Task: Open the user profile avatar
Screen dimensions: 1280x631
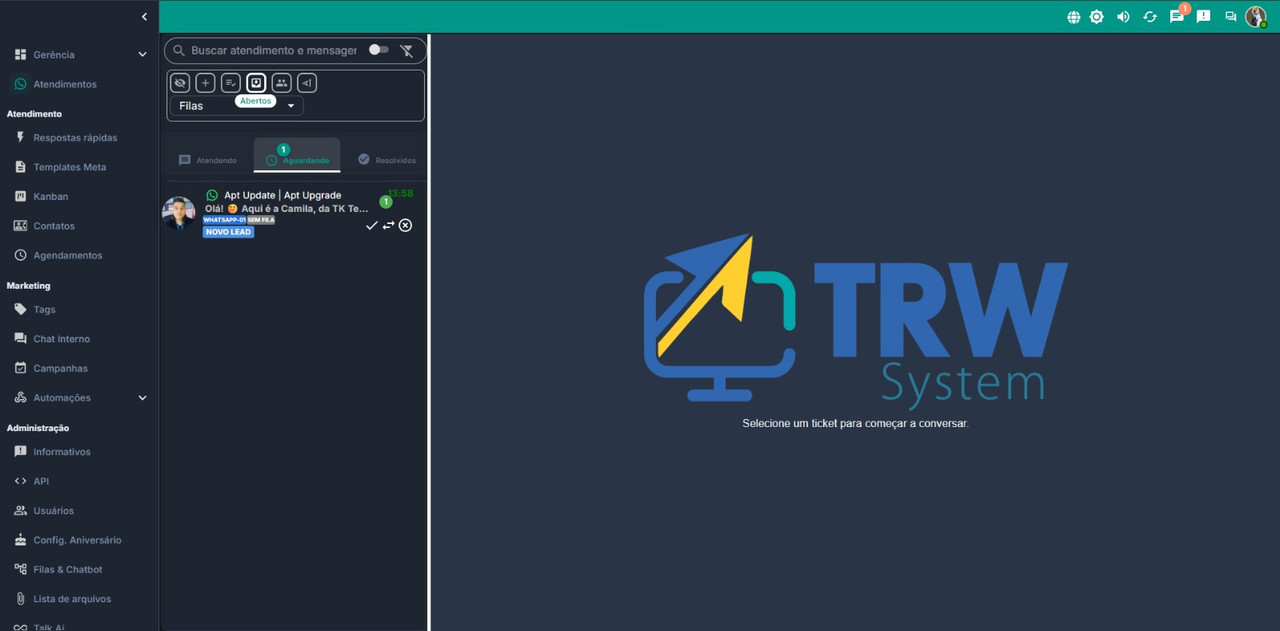Action: 1255,17
